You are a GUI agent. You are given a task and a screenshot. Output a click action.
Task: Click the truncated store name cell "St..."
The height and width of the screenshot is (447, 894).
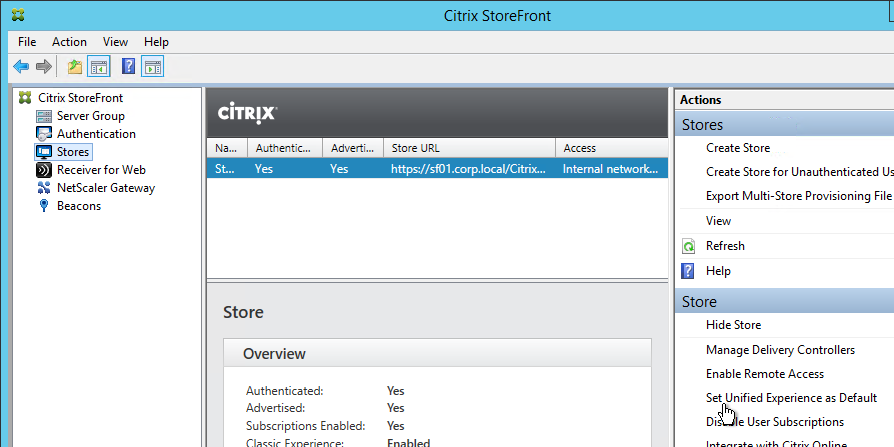pyautogui.click(x=224, y=169)
